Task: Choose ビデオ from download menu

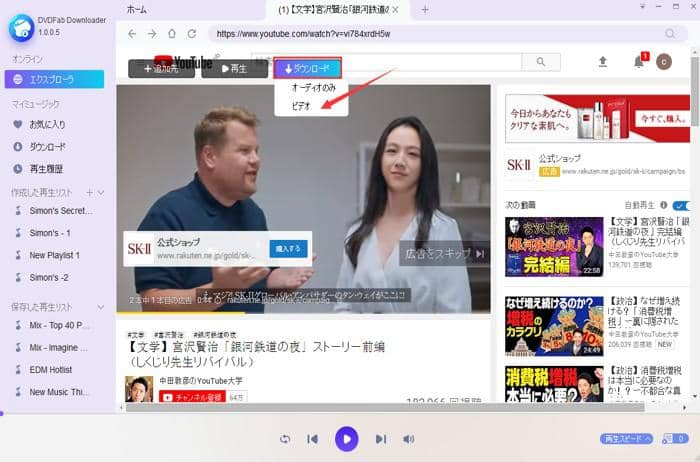Action: 301,106
